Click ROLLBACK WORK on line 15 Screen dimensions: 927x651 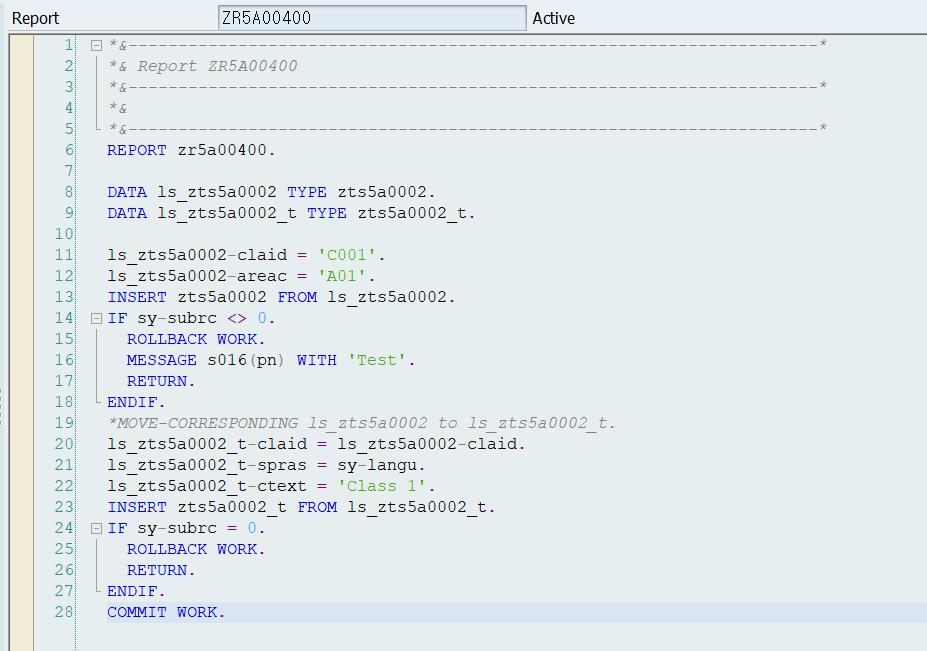[196, 339]
